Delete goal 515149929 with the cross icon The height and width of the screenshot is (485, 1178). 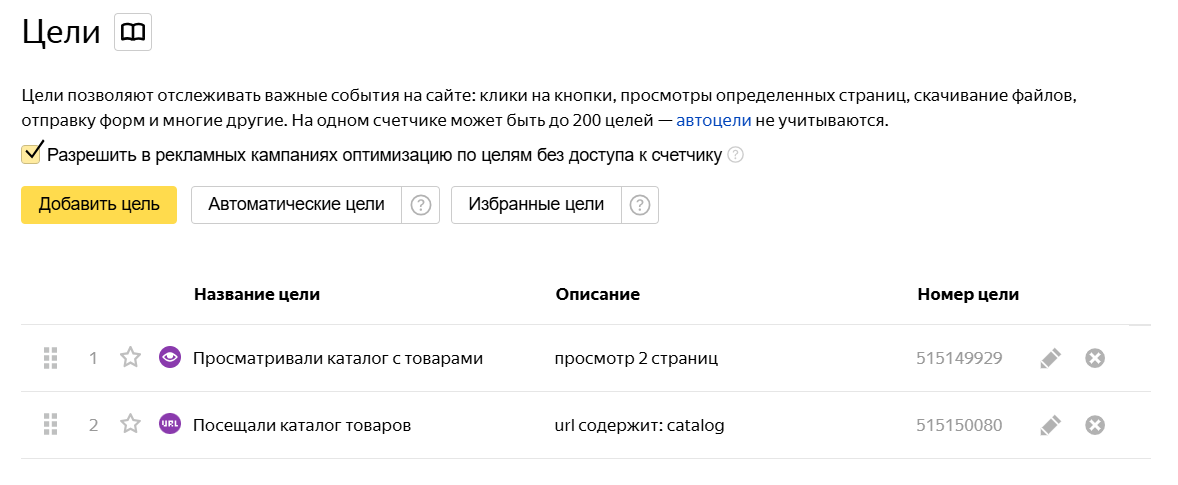[1095, 358]
